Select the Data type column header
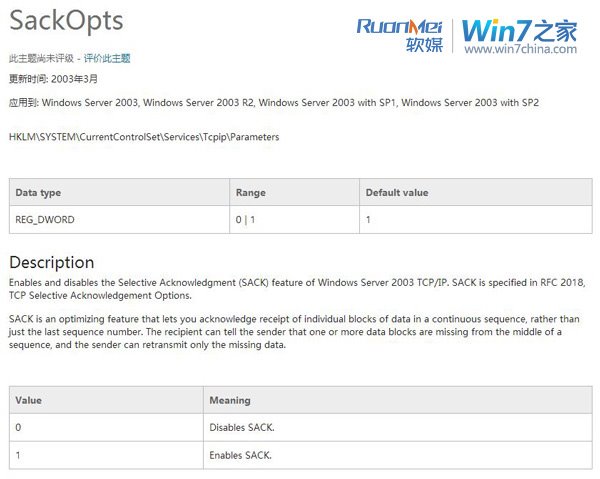Screen dimensions: 600x479 click(x=38, y=192)
